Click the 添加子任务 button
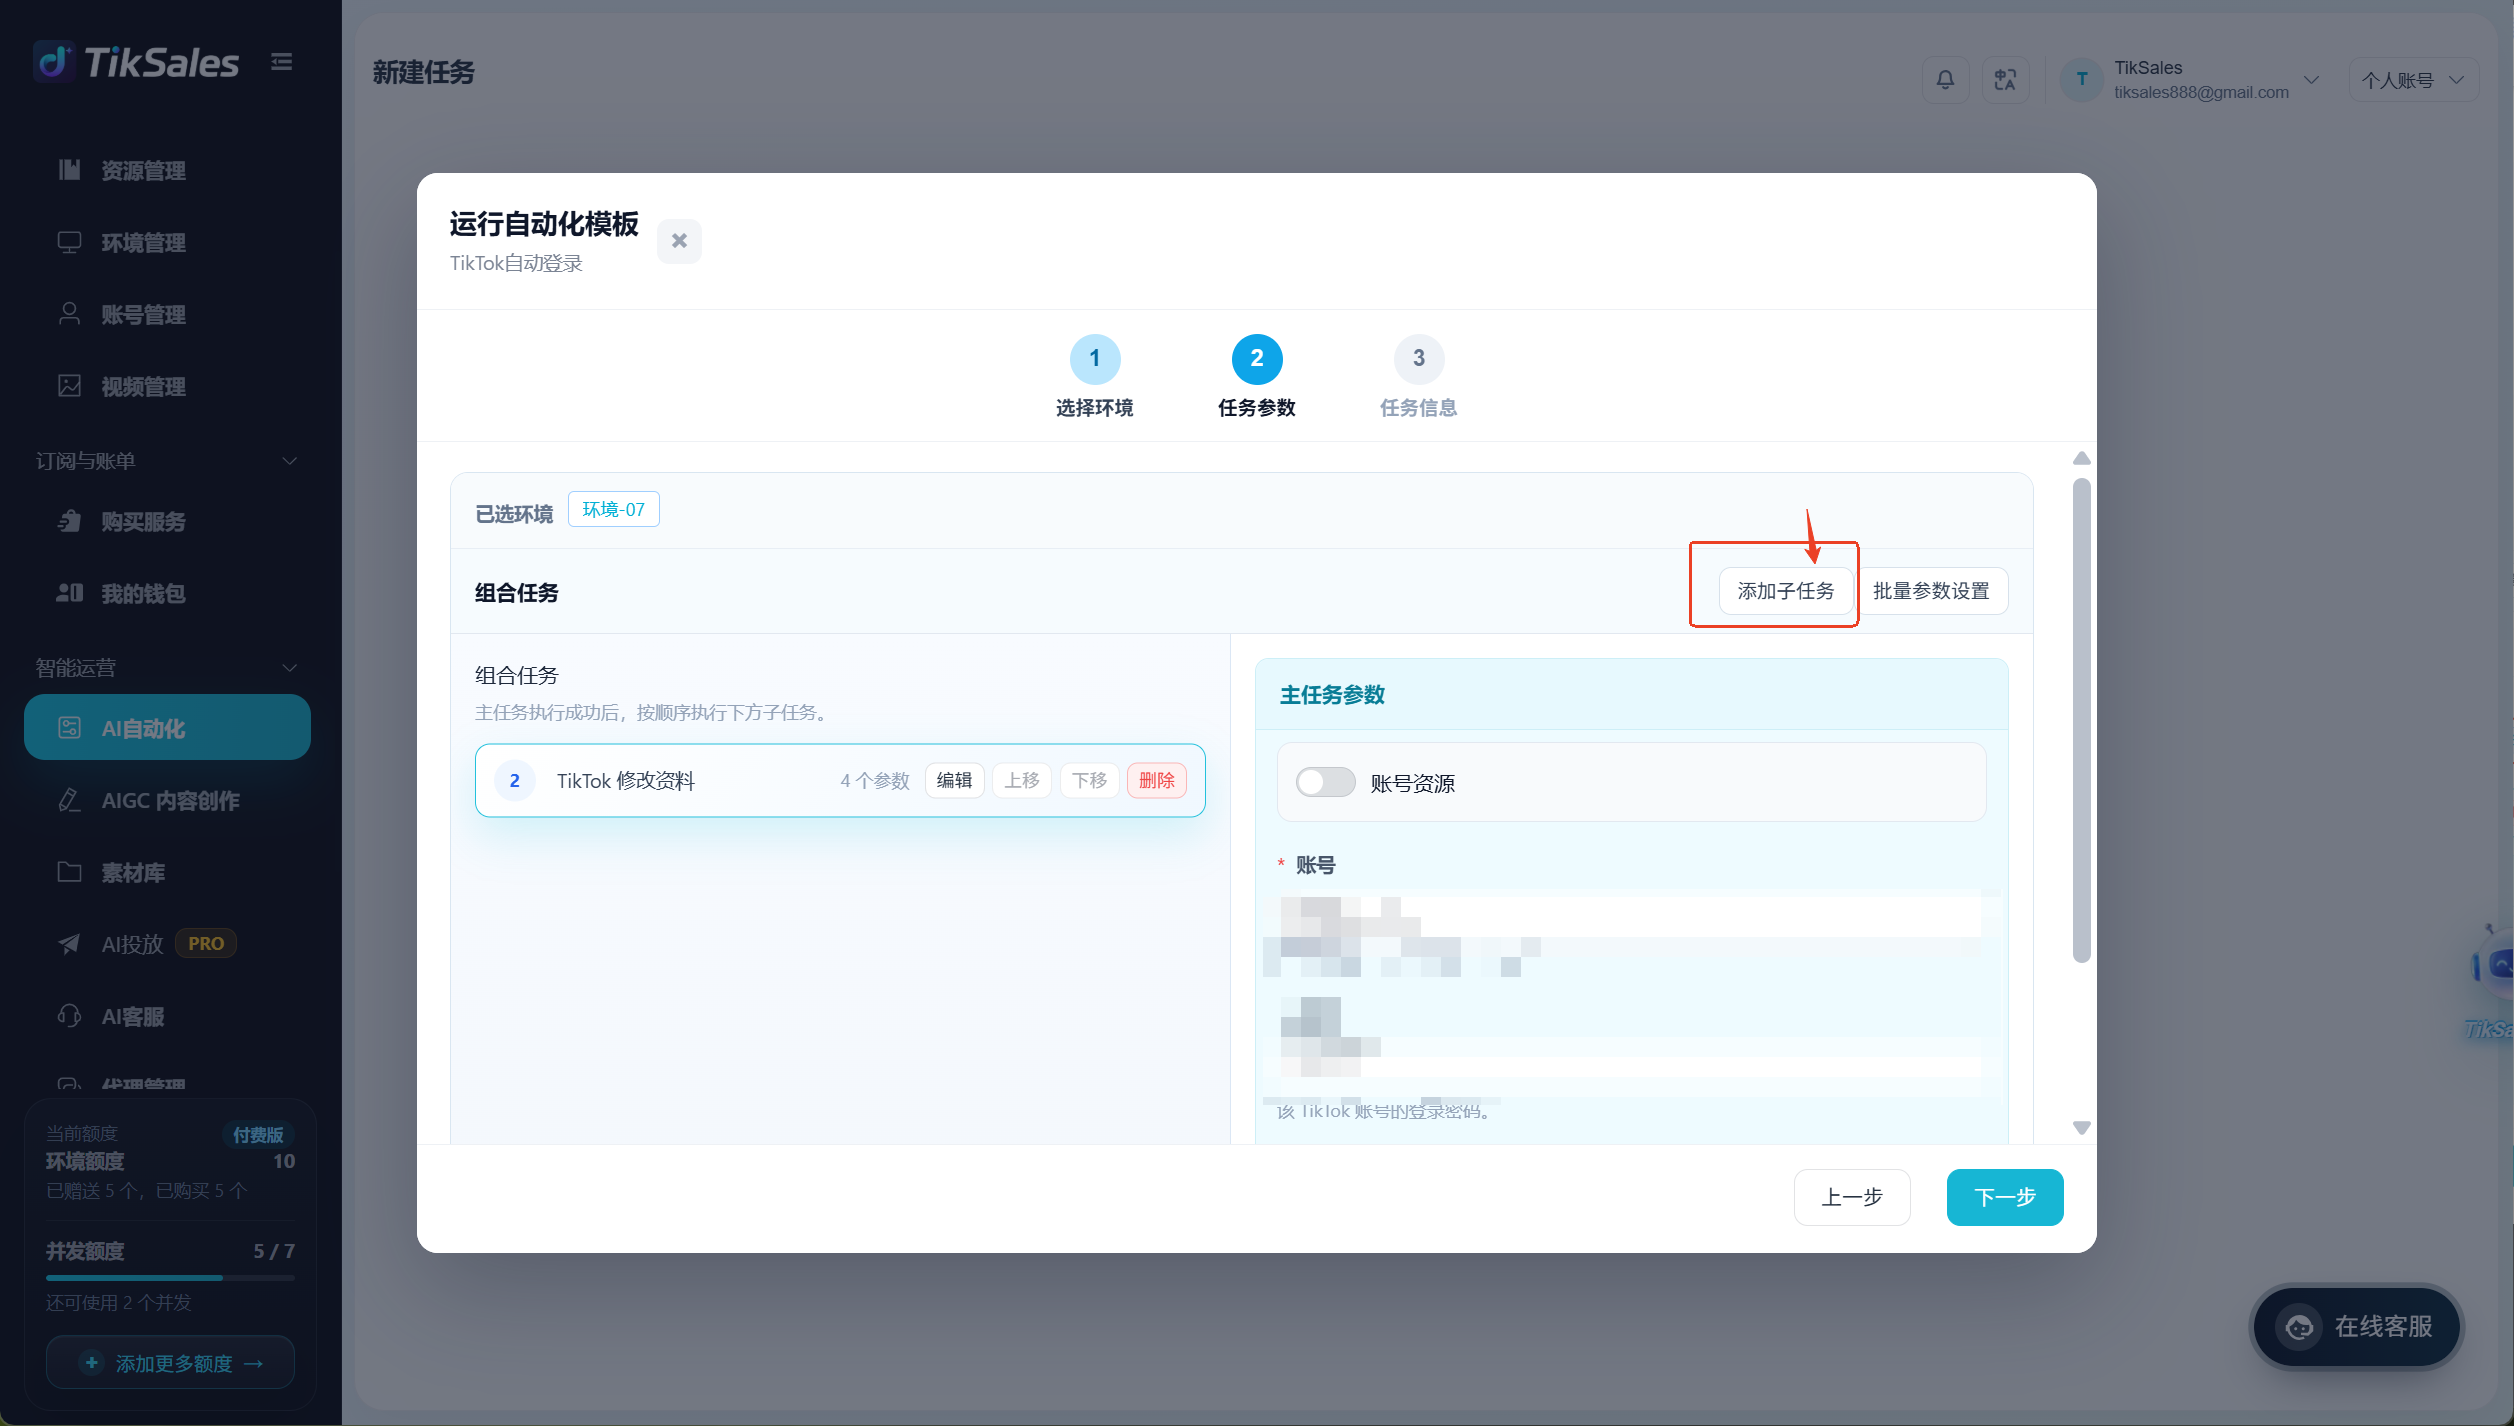The image size is (2514, 1426). point(1786,591)
